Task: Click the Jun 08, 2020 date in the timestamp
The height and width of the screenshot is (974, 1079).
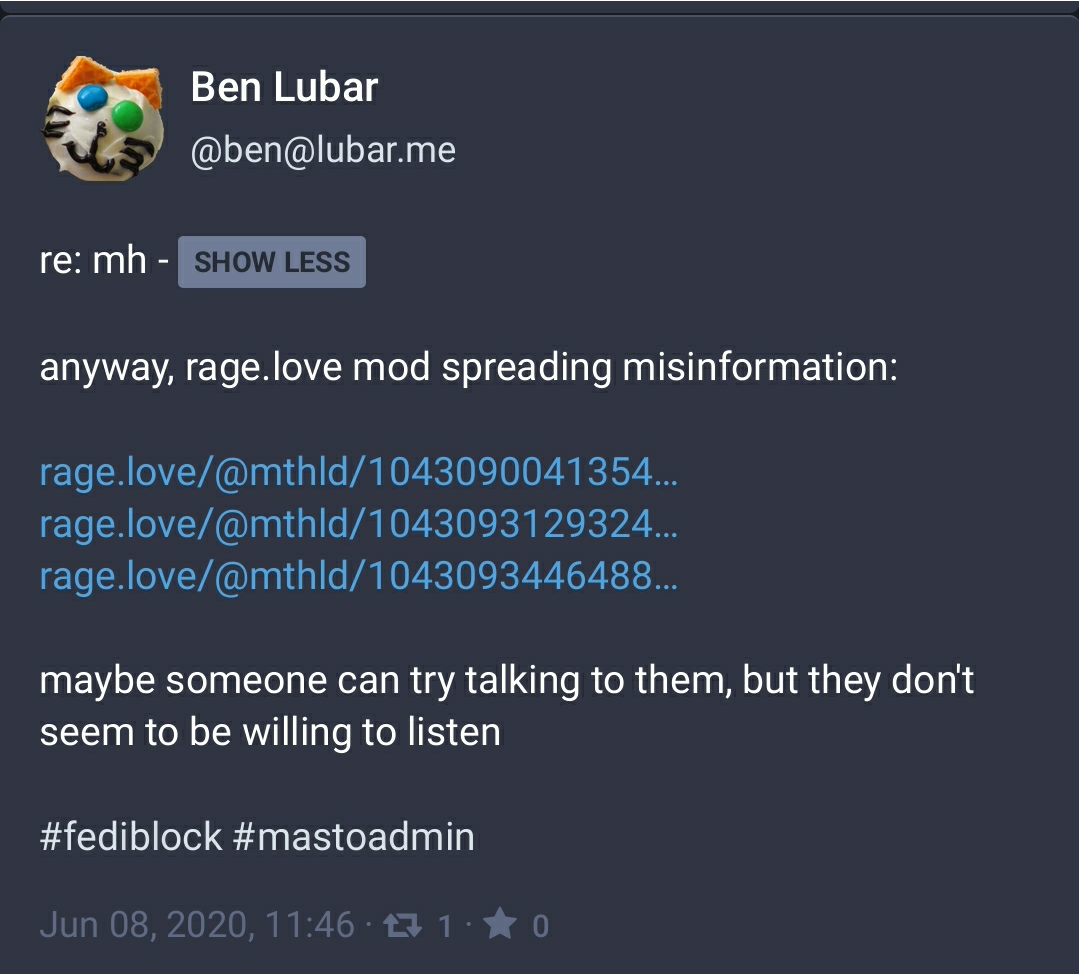Action: pyautogui.click(x=144, y=925)
